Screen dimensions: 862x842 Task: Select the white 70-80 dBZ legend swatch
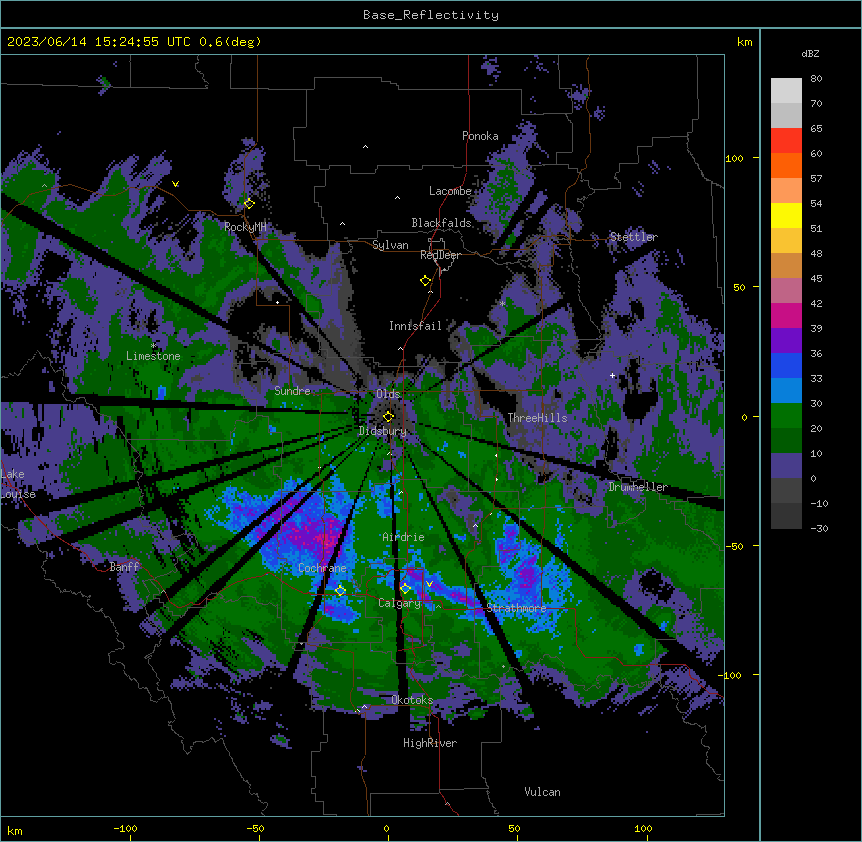click(x=786, y=91)
